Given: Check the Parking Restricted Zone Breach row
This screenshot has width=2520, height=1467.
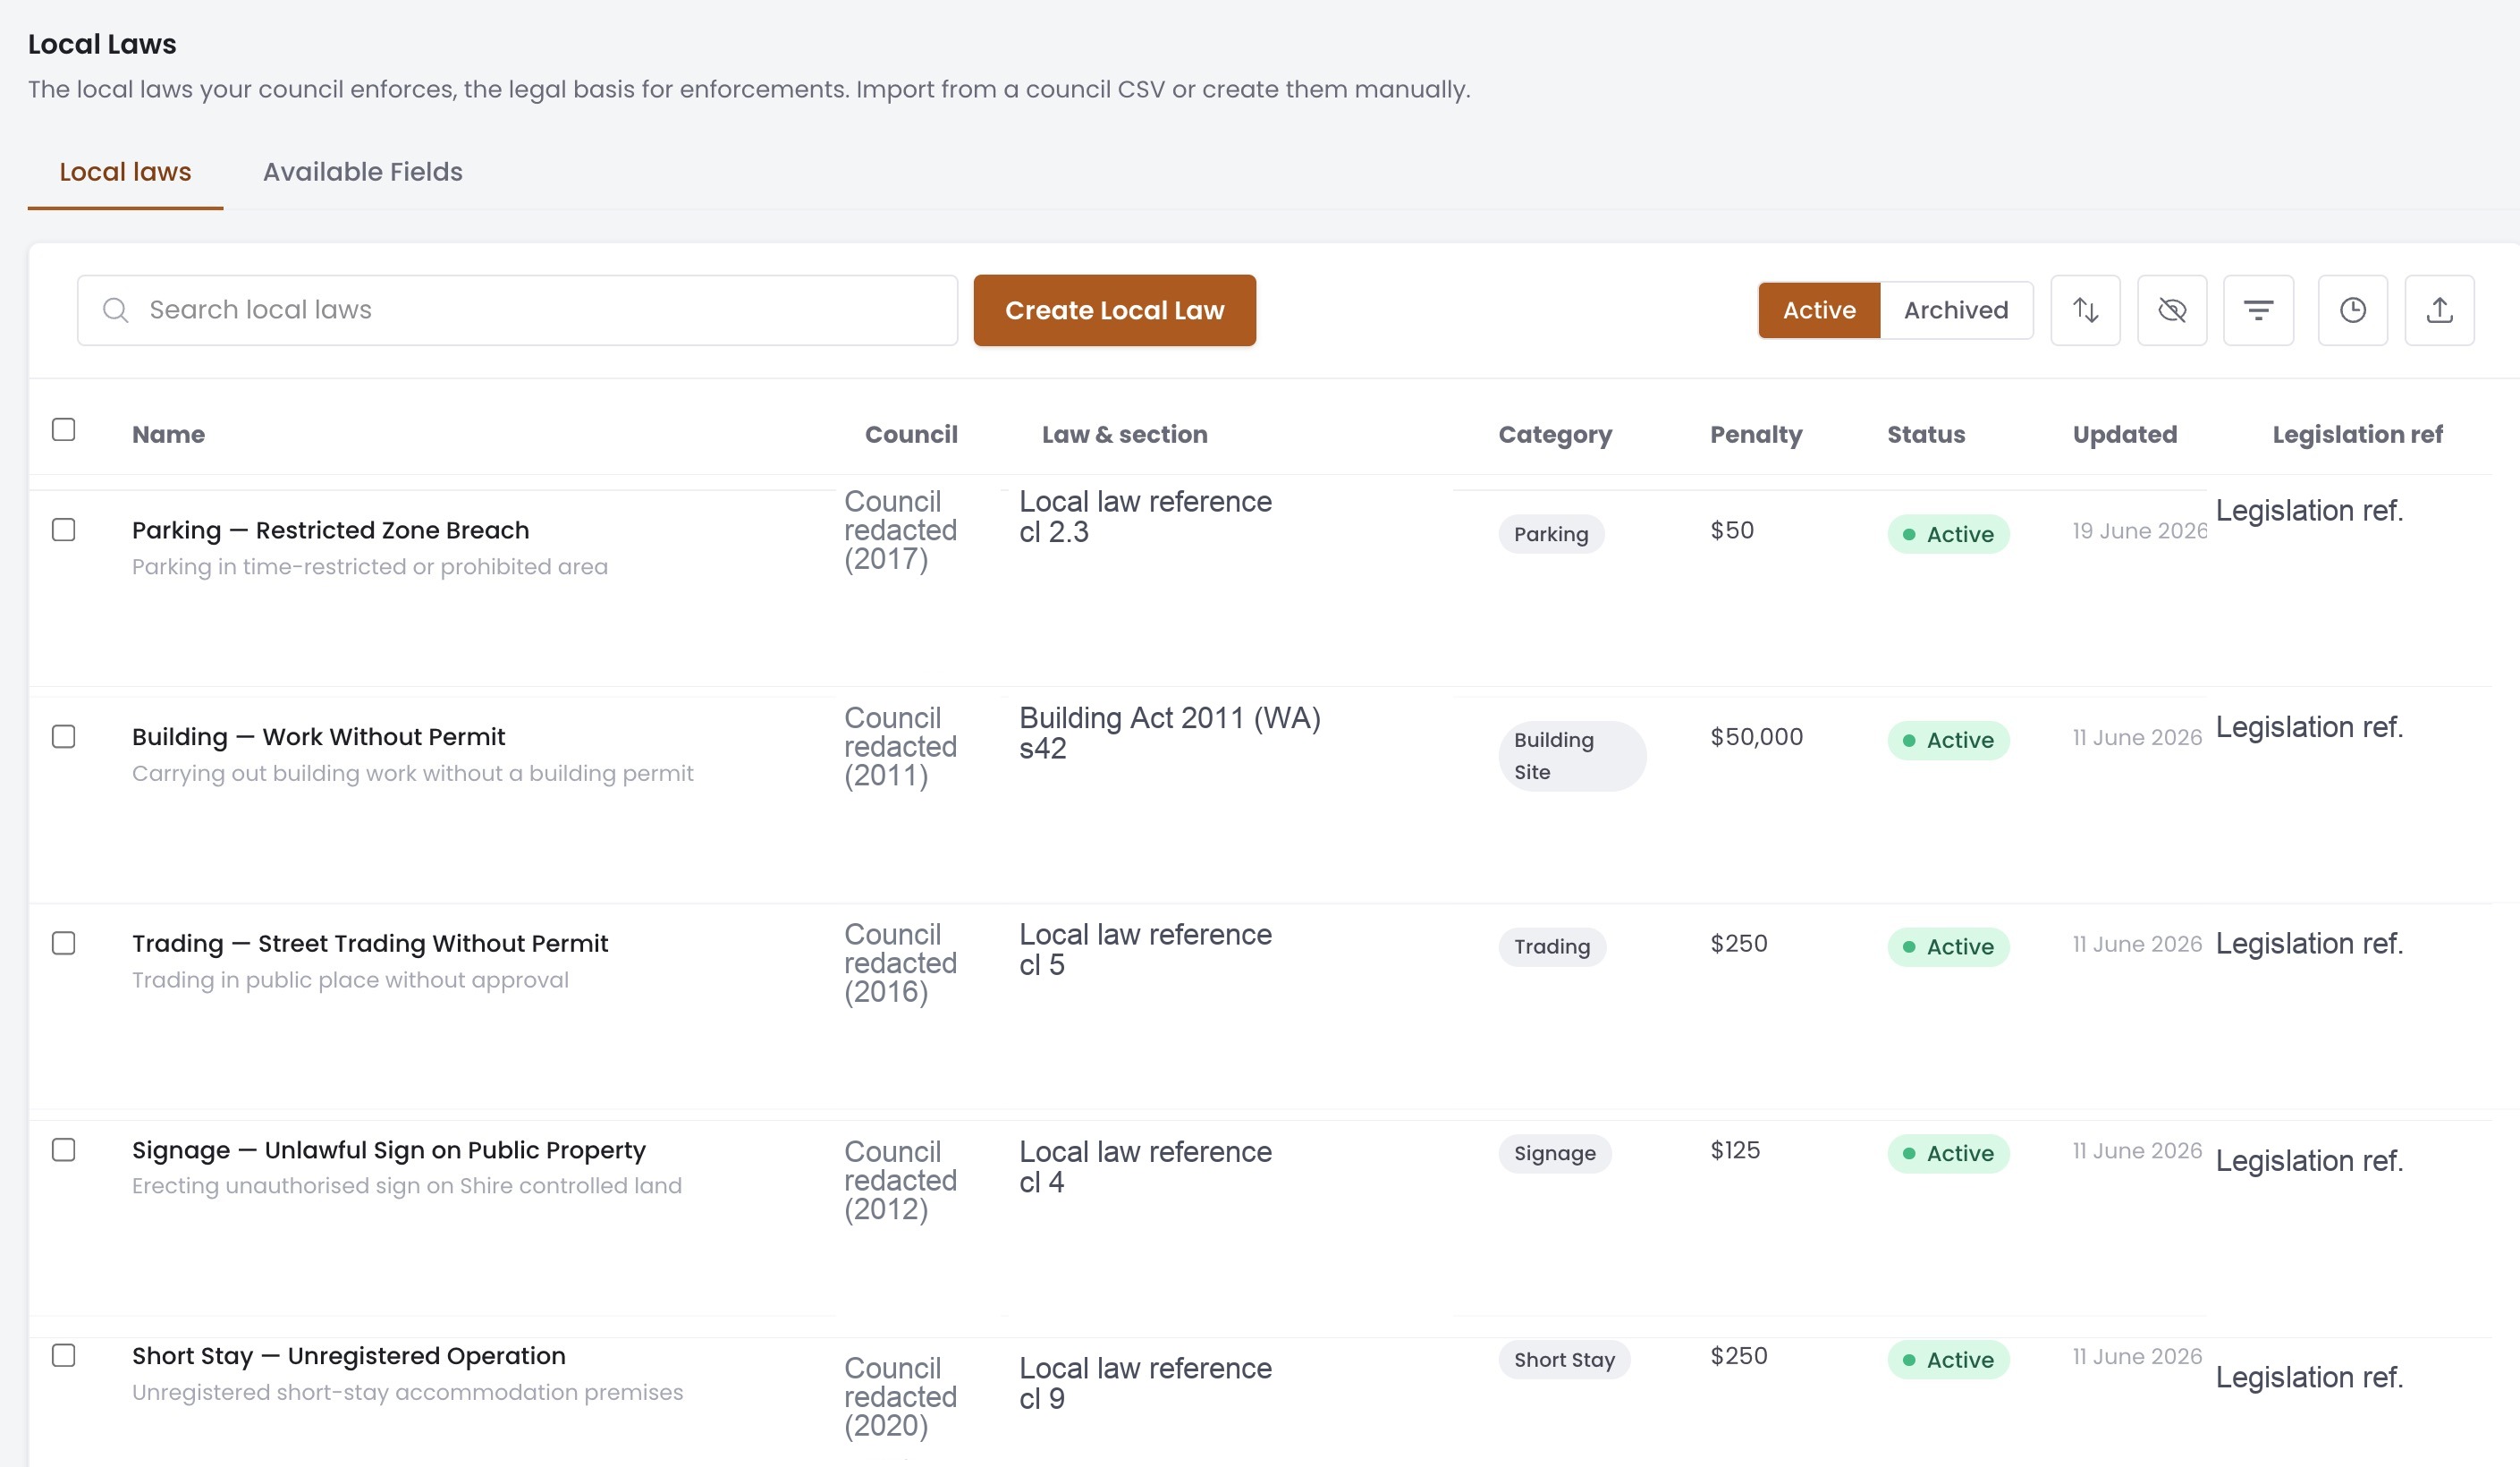Looking at the screenshot, I should [64, 530].
